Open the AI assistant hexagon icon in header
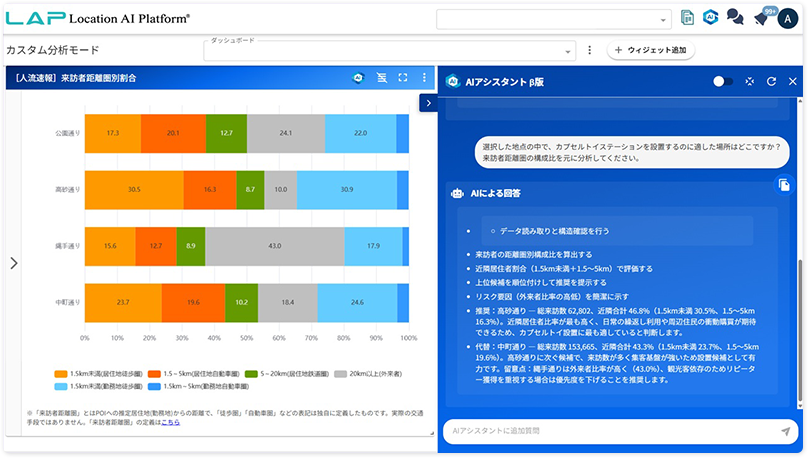 click(711, 18)
